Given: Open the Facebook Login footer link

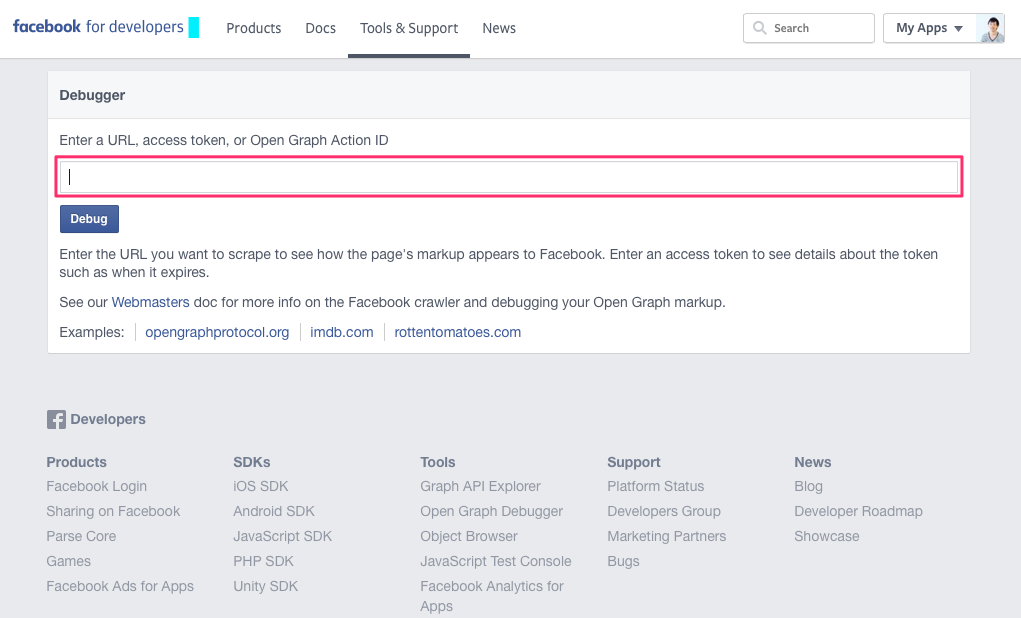Looking at the screenshot, I should point(96,486).
